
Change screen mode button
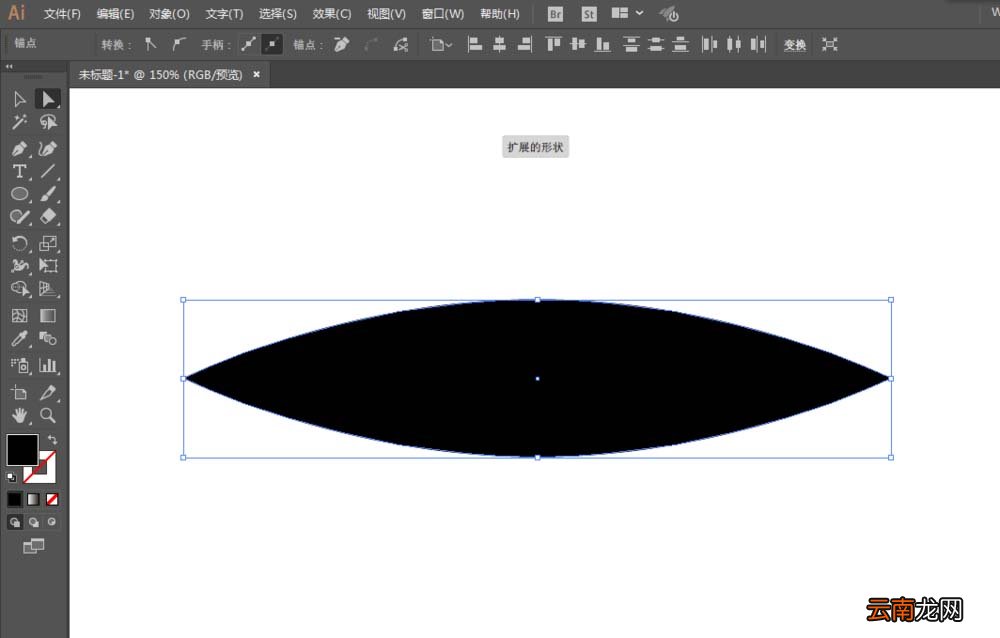[x=33, y=546]
